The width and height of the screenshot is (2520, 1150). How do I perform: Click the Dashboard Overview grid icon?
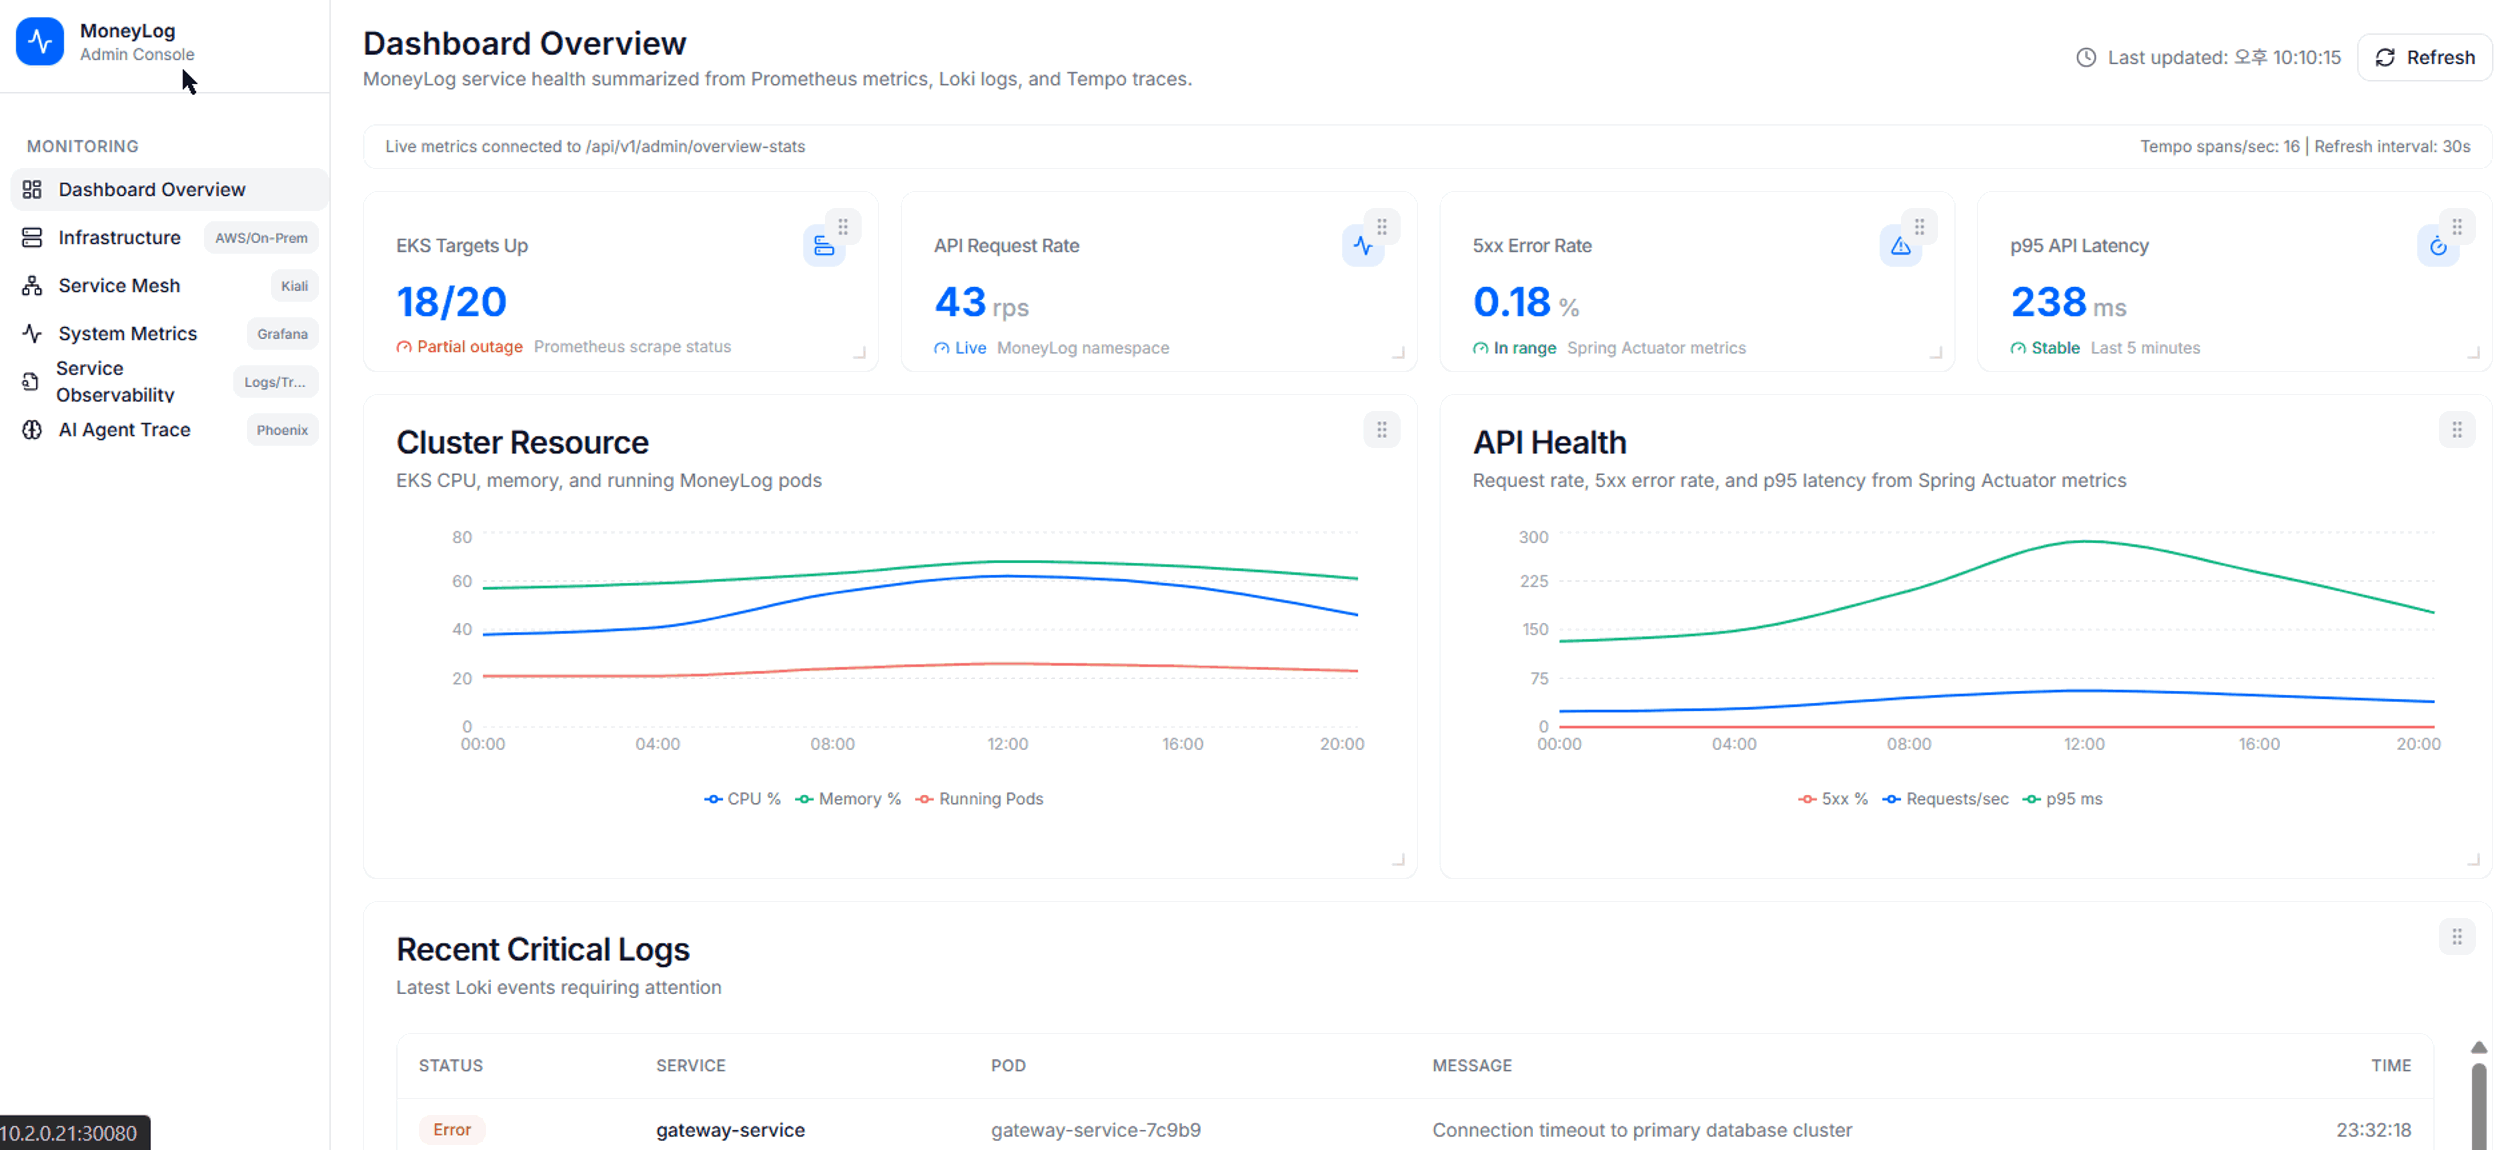tap(32, 190)
